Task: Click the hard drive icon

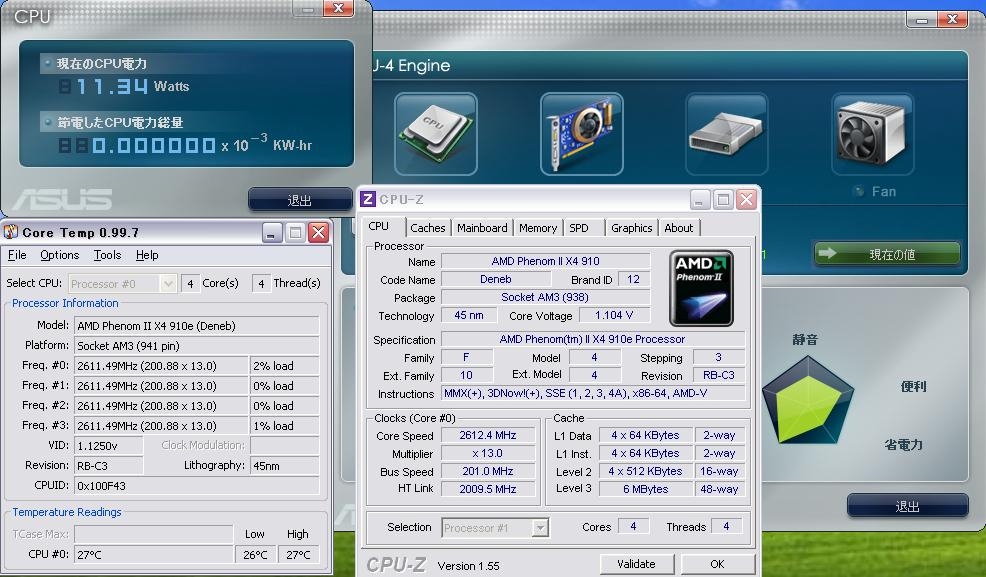Action: point(727,133)
